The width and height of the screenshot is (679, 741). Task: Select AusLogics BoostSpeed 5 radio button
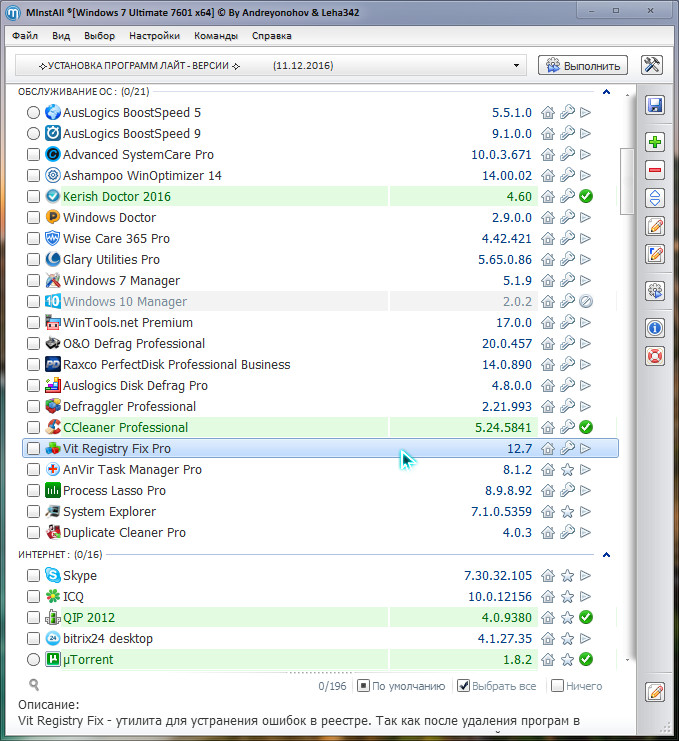33,112
